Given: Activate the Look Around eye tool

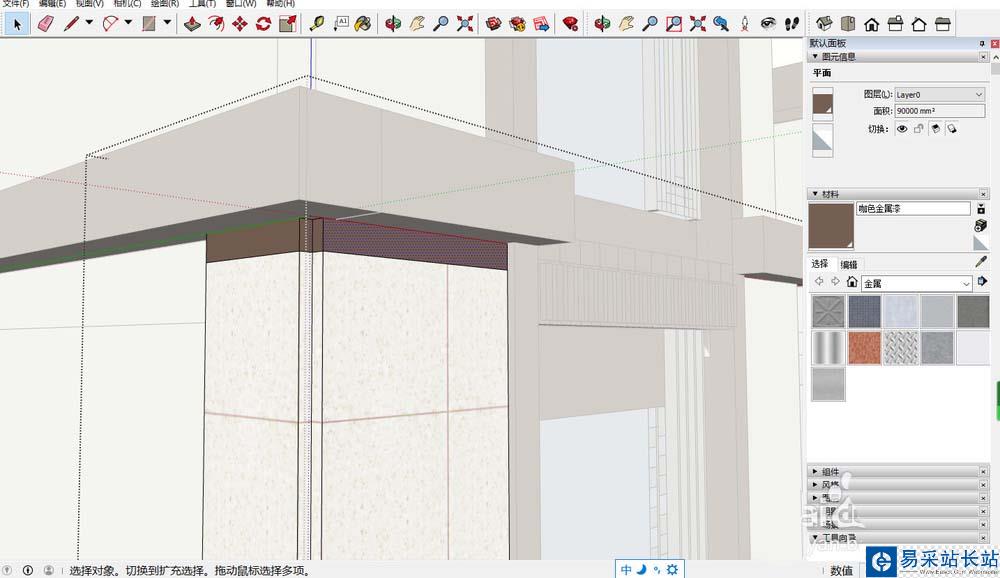Looking at the screenshot, I should 768,24.
